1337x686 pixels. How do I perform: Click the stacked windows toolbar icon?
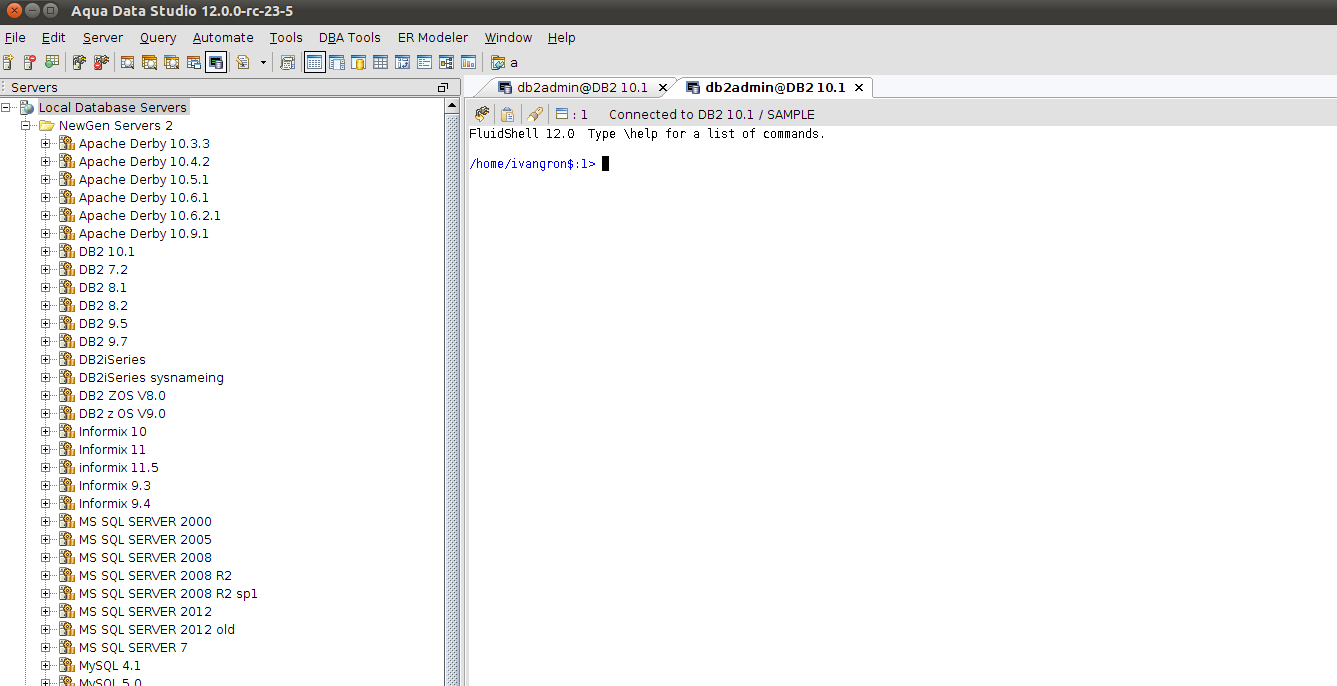click(x=194, y=62)
